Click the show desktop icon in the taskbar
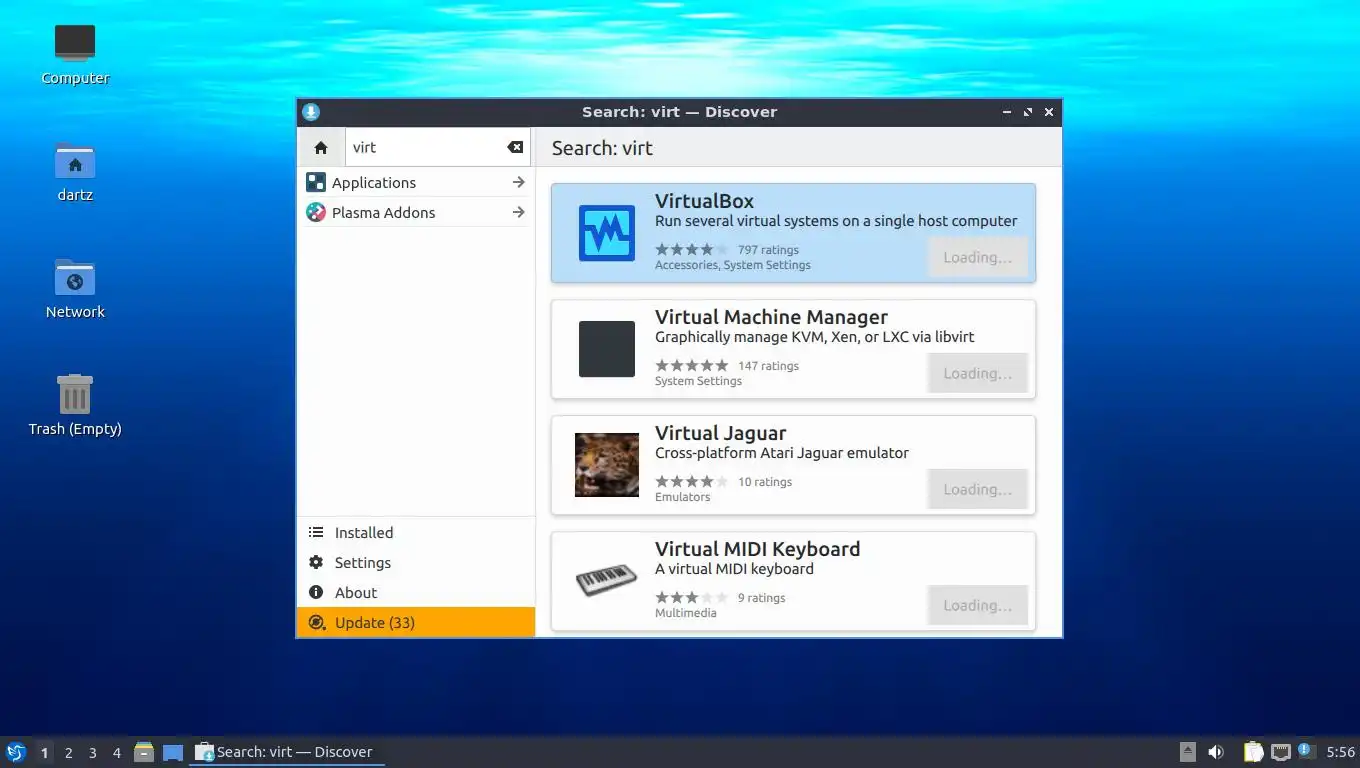 pos(173,752)
